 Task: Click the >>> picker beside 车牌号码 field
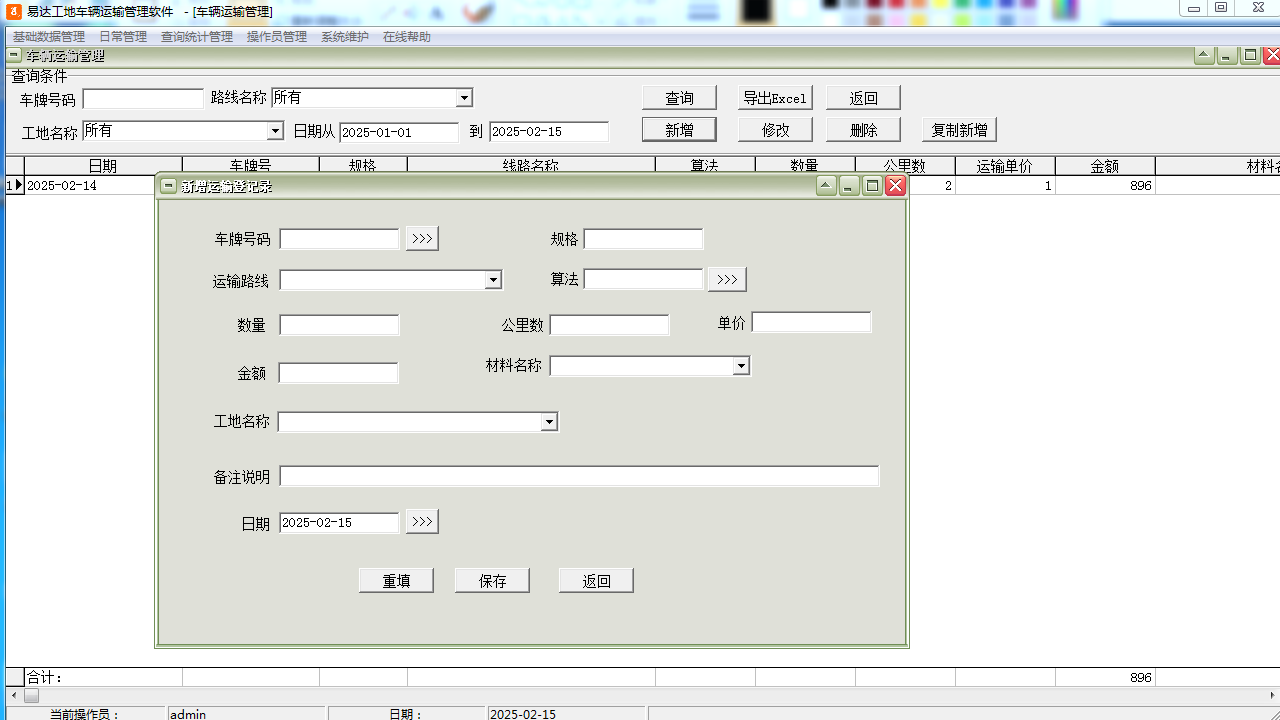click(422, 239)
